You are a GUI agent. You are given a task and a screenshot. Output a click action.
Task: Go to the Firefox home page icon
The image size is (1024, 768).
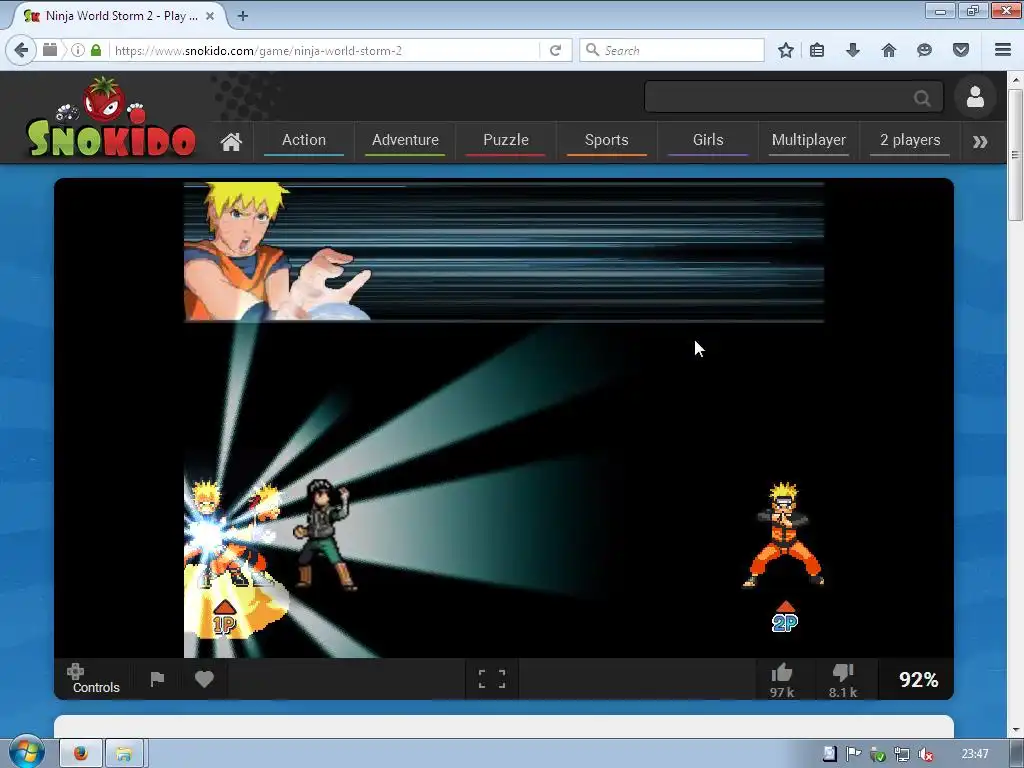pos(889,50)
